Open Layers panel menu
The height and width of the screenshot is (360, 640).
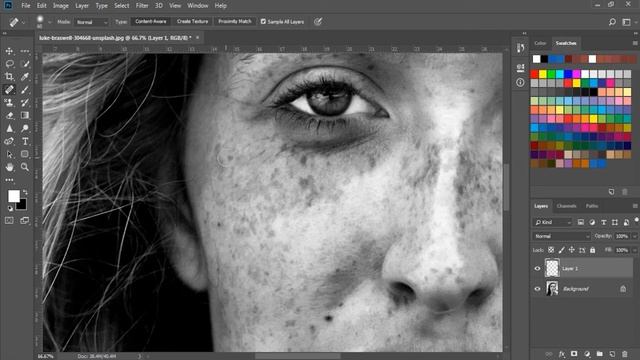click(x=635, y=206)
